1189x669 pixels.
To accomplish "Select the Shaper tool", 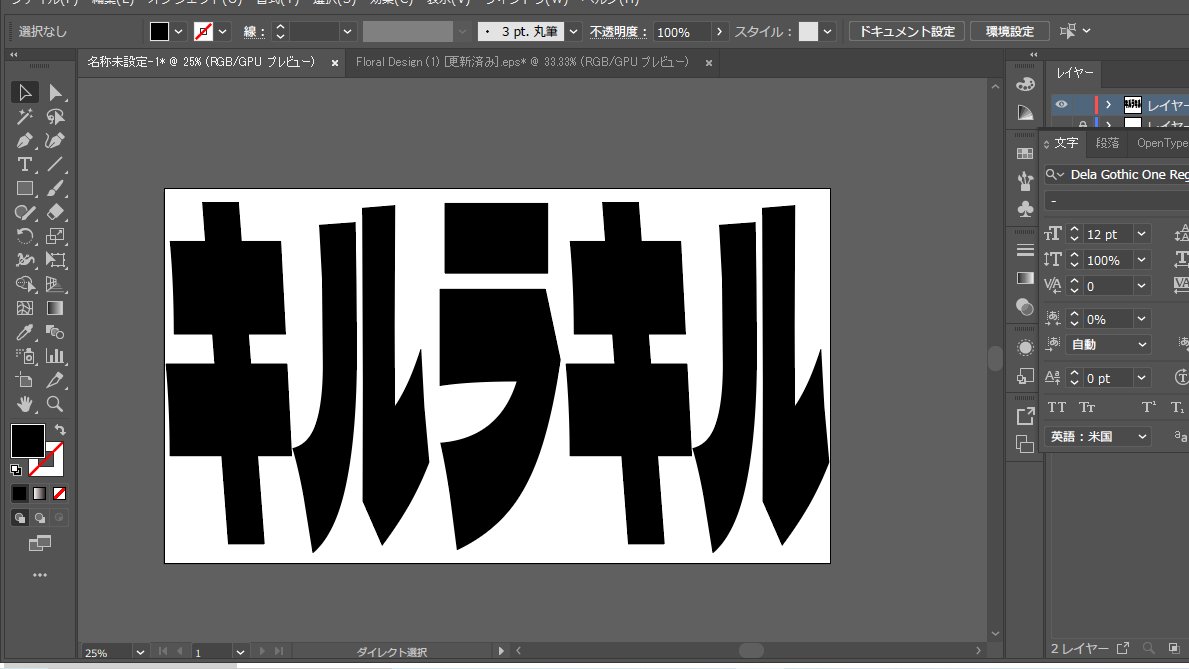I will (24, 212).
